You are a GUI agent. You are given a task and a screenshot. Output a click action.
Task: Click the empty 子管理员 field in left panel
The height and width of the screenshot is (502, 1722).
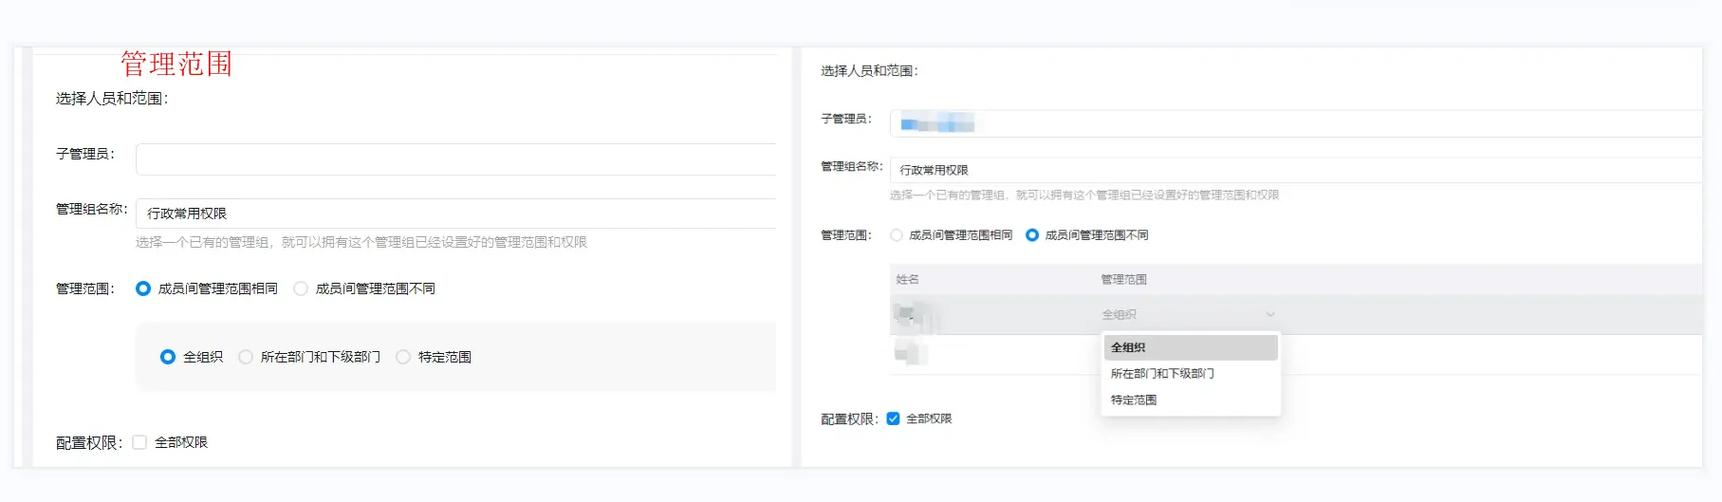point(456,159)
